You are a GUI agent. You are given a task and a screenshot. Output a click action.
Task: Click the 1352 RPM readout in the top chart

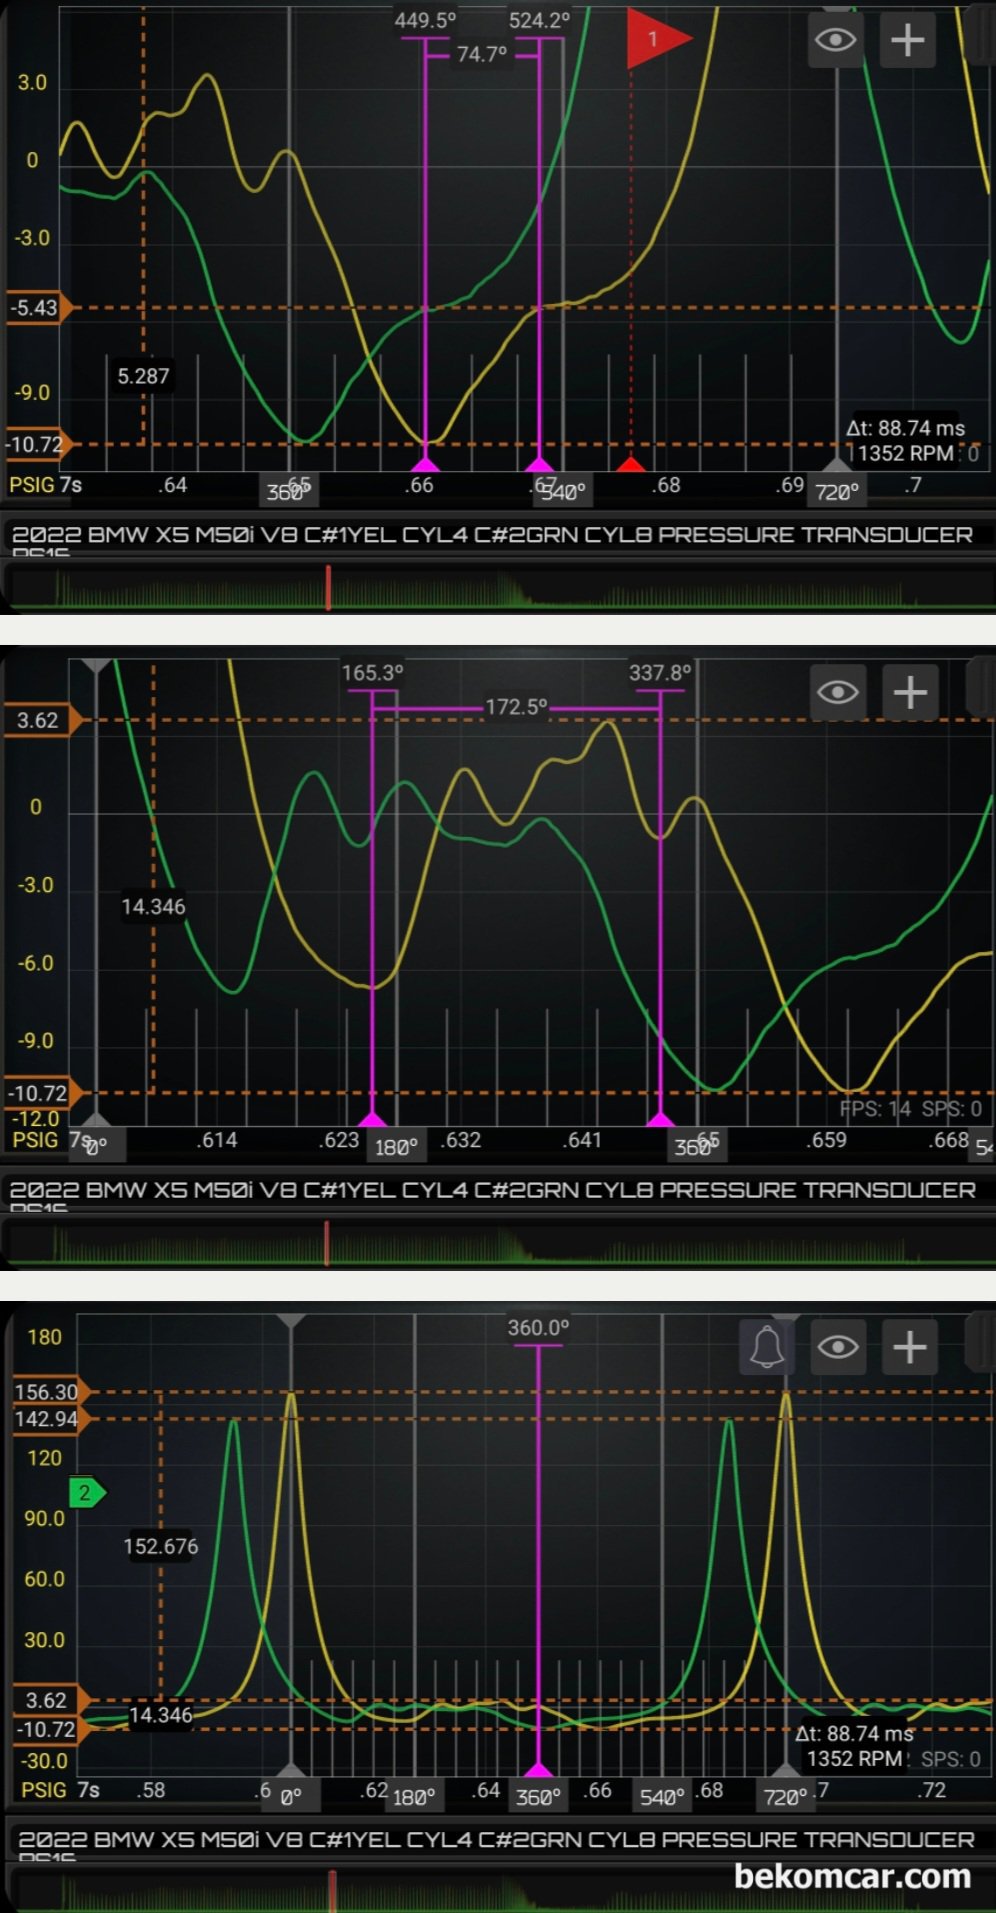pos(906,453)
